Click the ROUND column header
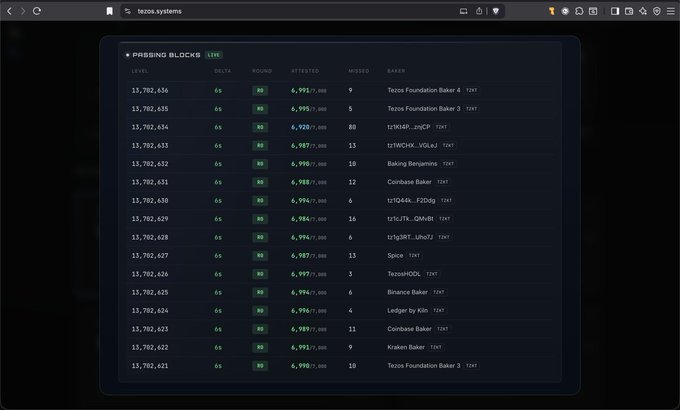Image resolution: width=680 pixels, height=410 pixels. click(x=262, y=71)
